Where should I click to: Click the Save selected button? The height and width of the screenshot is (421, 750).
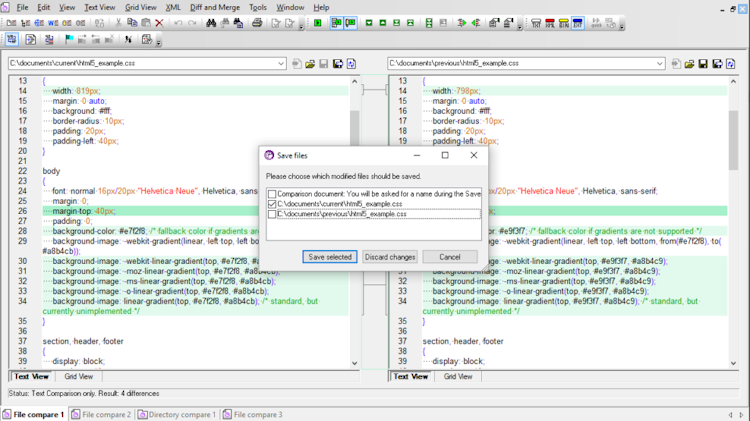(x=330, y=257)
